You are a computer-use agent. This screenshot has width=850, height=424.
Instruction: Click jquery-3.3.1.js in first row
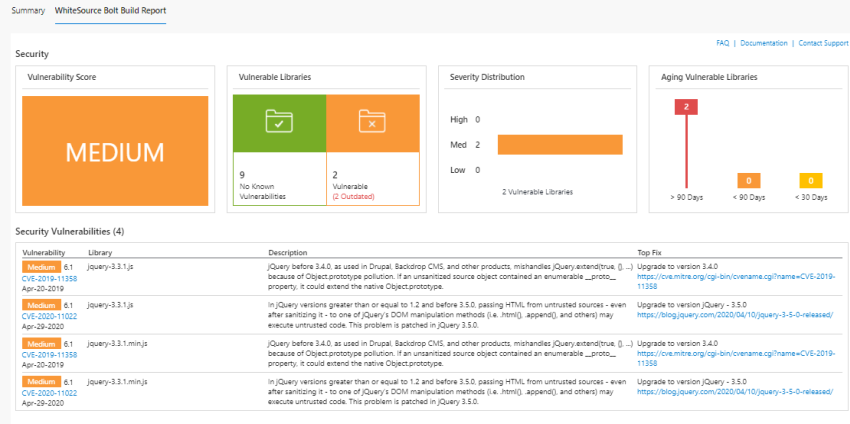[x=110, y=267]
